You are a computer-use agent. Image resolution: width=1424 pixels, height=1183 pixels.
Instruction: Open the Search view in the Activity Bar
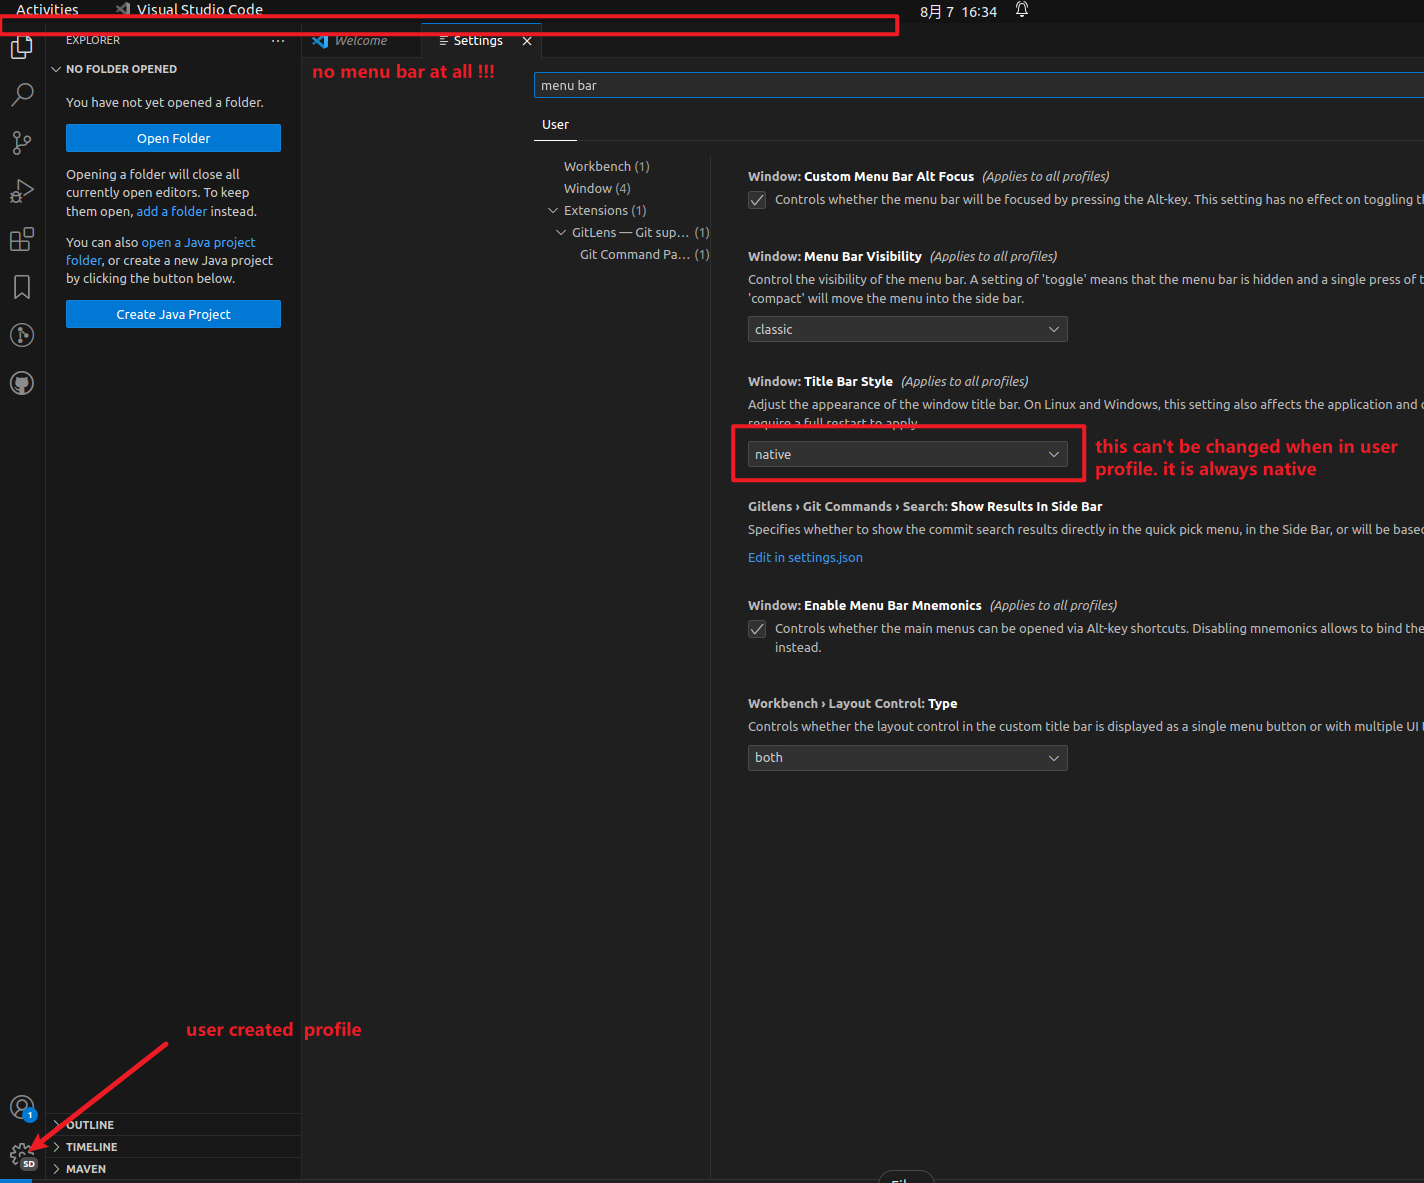click(x=22, y=94)
